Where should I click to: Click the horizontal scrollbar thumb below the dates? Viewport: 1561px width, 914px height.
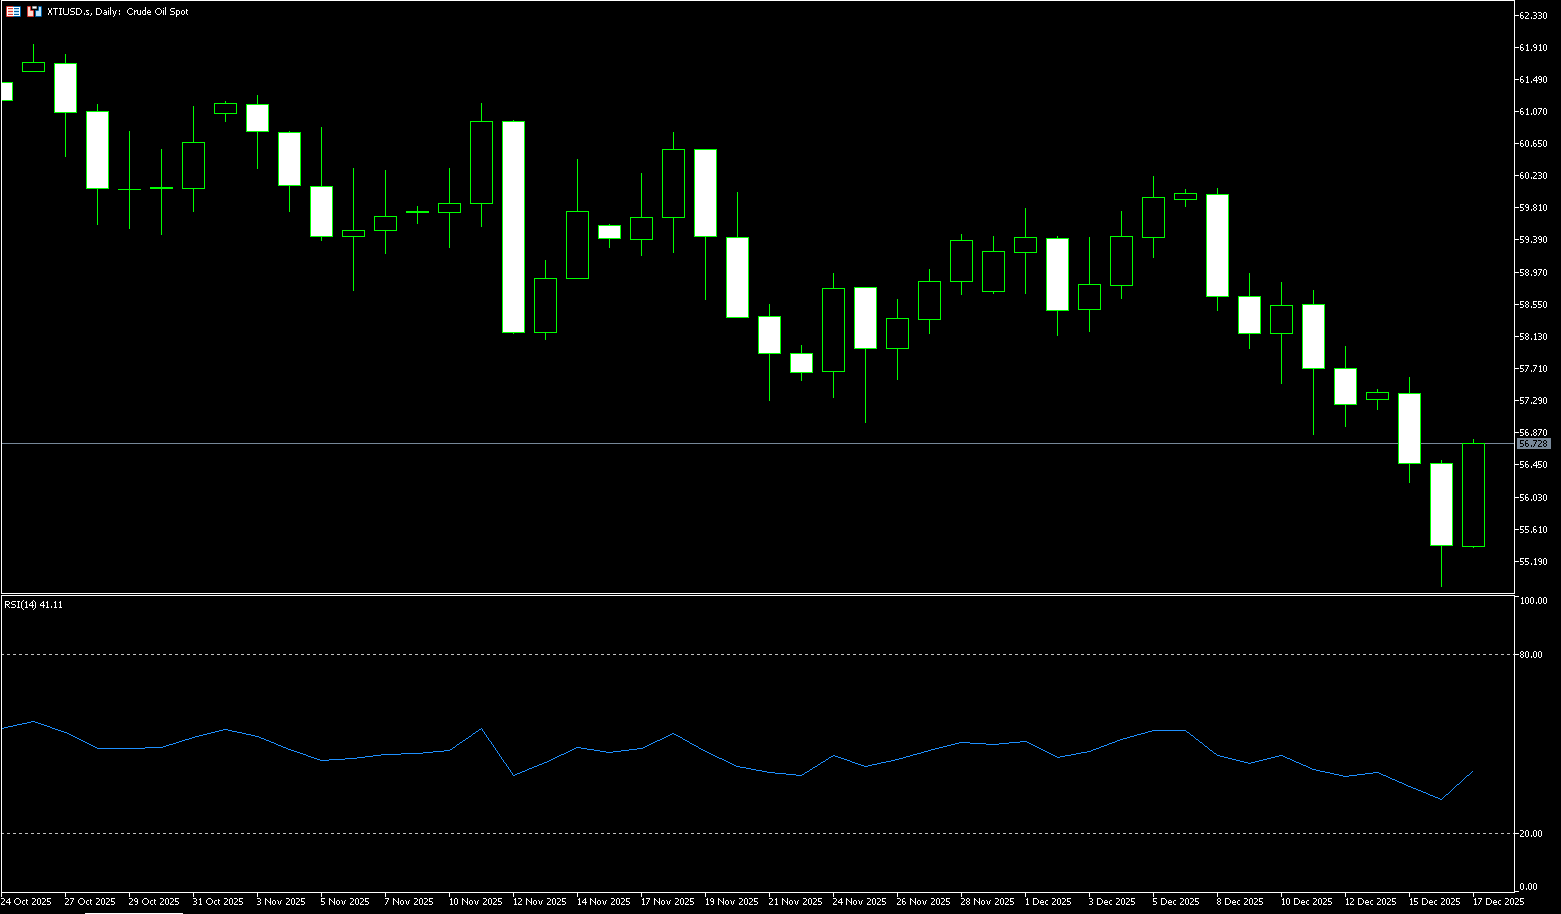pyautogui.click(x=133, y=912)
